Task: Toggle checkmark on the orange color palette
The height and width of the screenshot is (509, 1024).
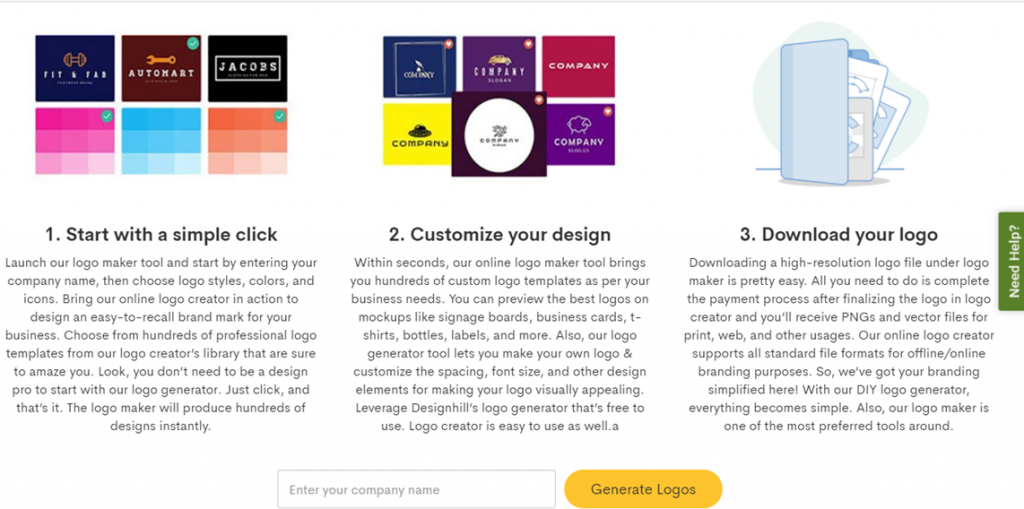Action: point(280,116)
